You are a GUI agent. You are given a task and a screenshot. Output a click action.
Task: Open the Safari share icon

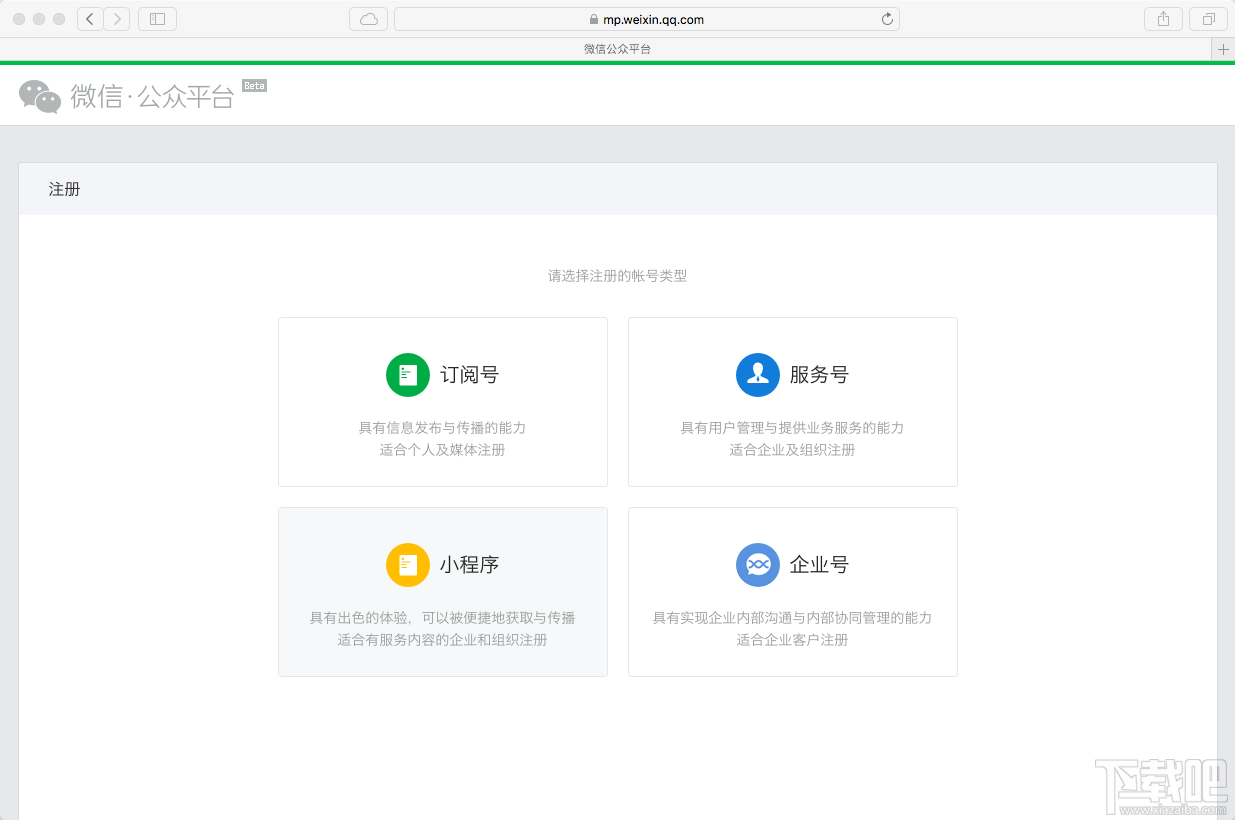click(x=1163, y=18)
